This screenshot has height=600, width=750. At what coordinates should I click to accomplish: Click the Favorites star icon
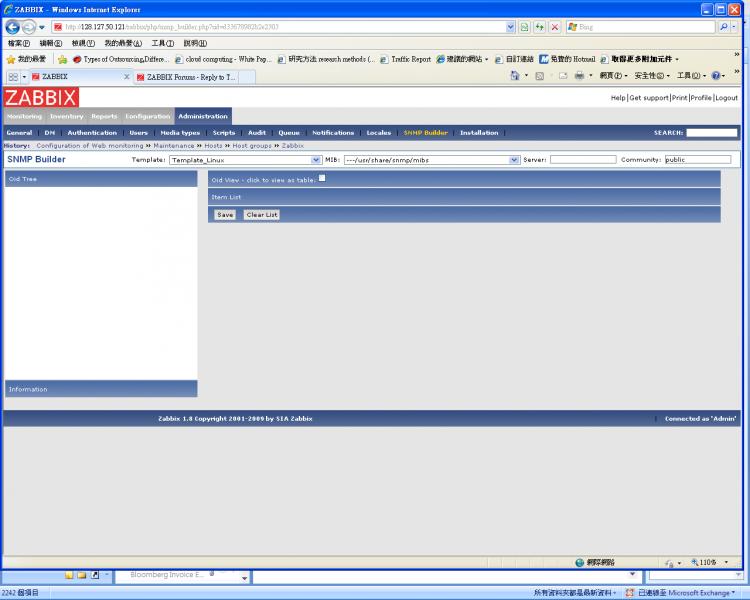click(x=11, y=59)
